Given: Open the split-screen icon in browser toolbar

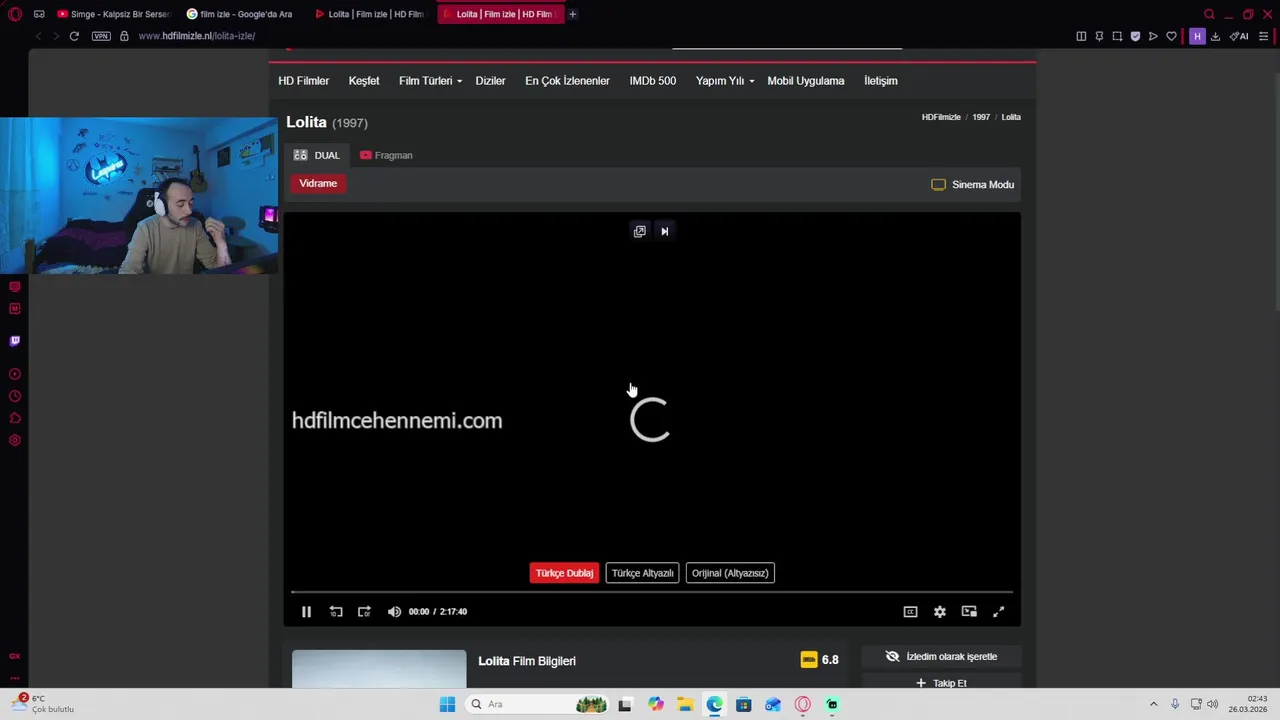Looking at the screenshot, I should (x=1081, y=36).
